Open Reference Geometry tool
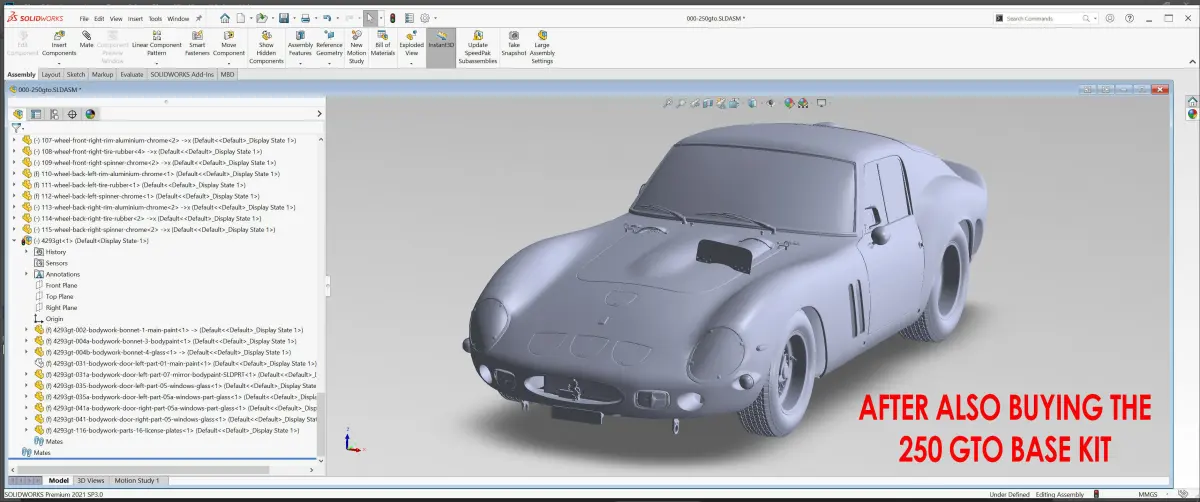The height and width of the screenshot is (502, 1200). tap(329, 43)
